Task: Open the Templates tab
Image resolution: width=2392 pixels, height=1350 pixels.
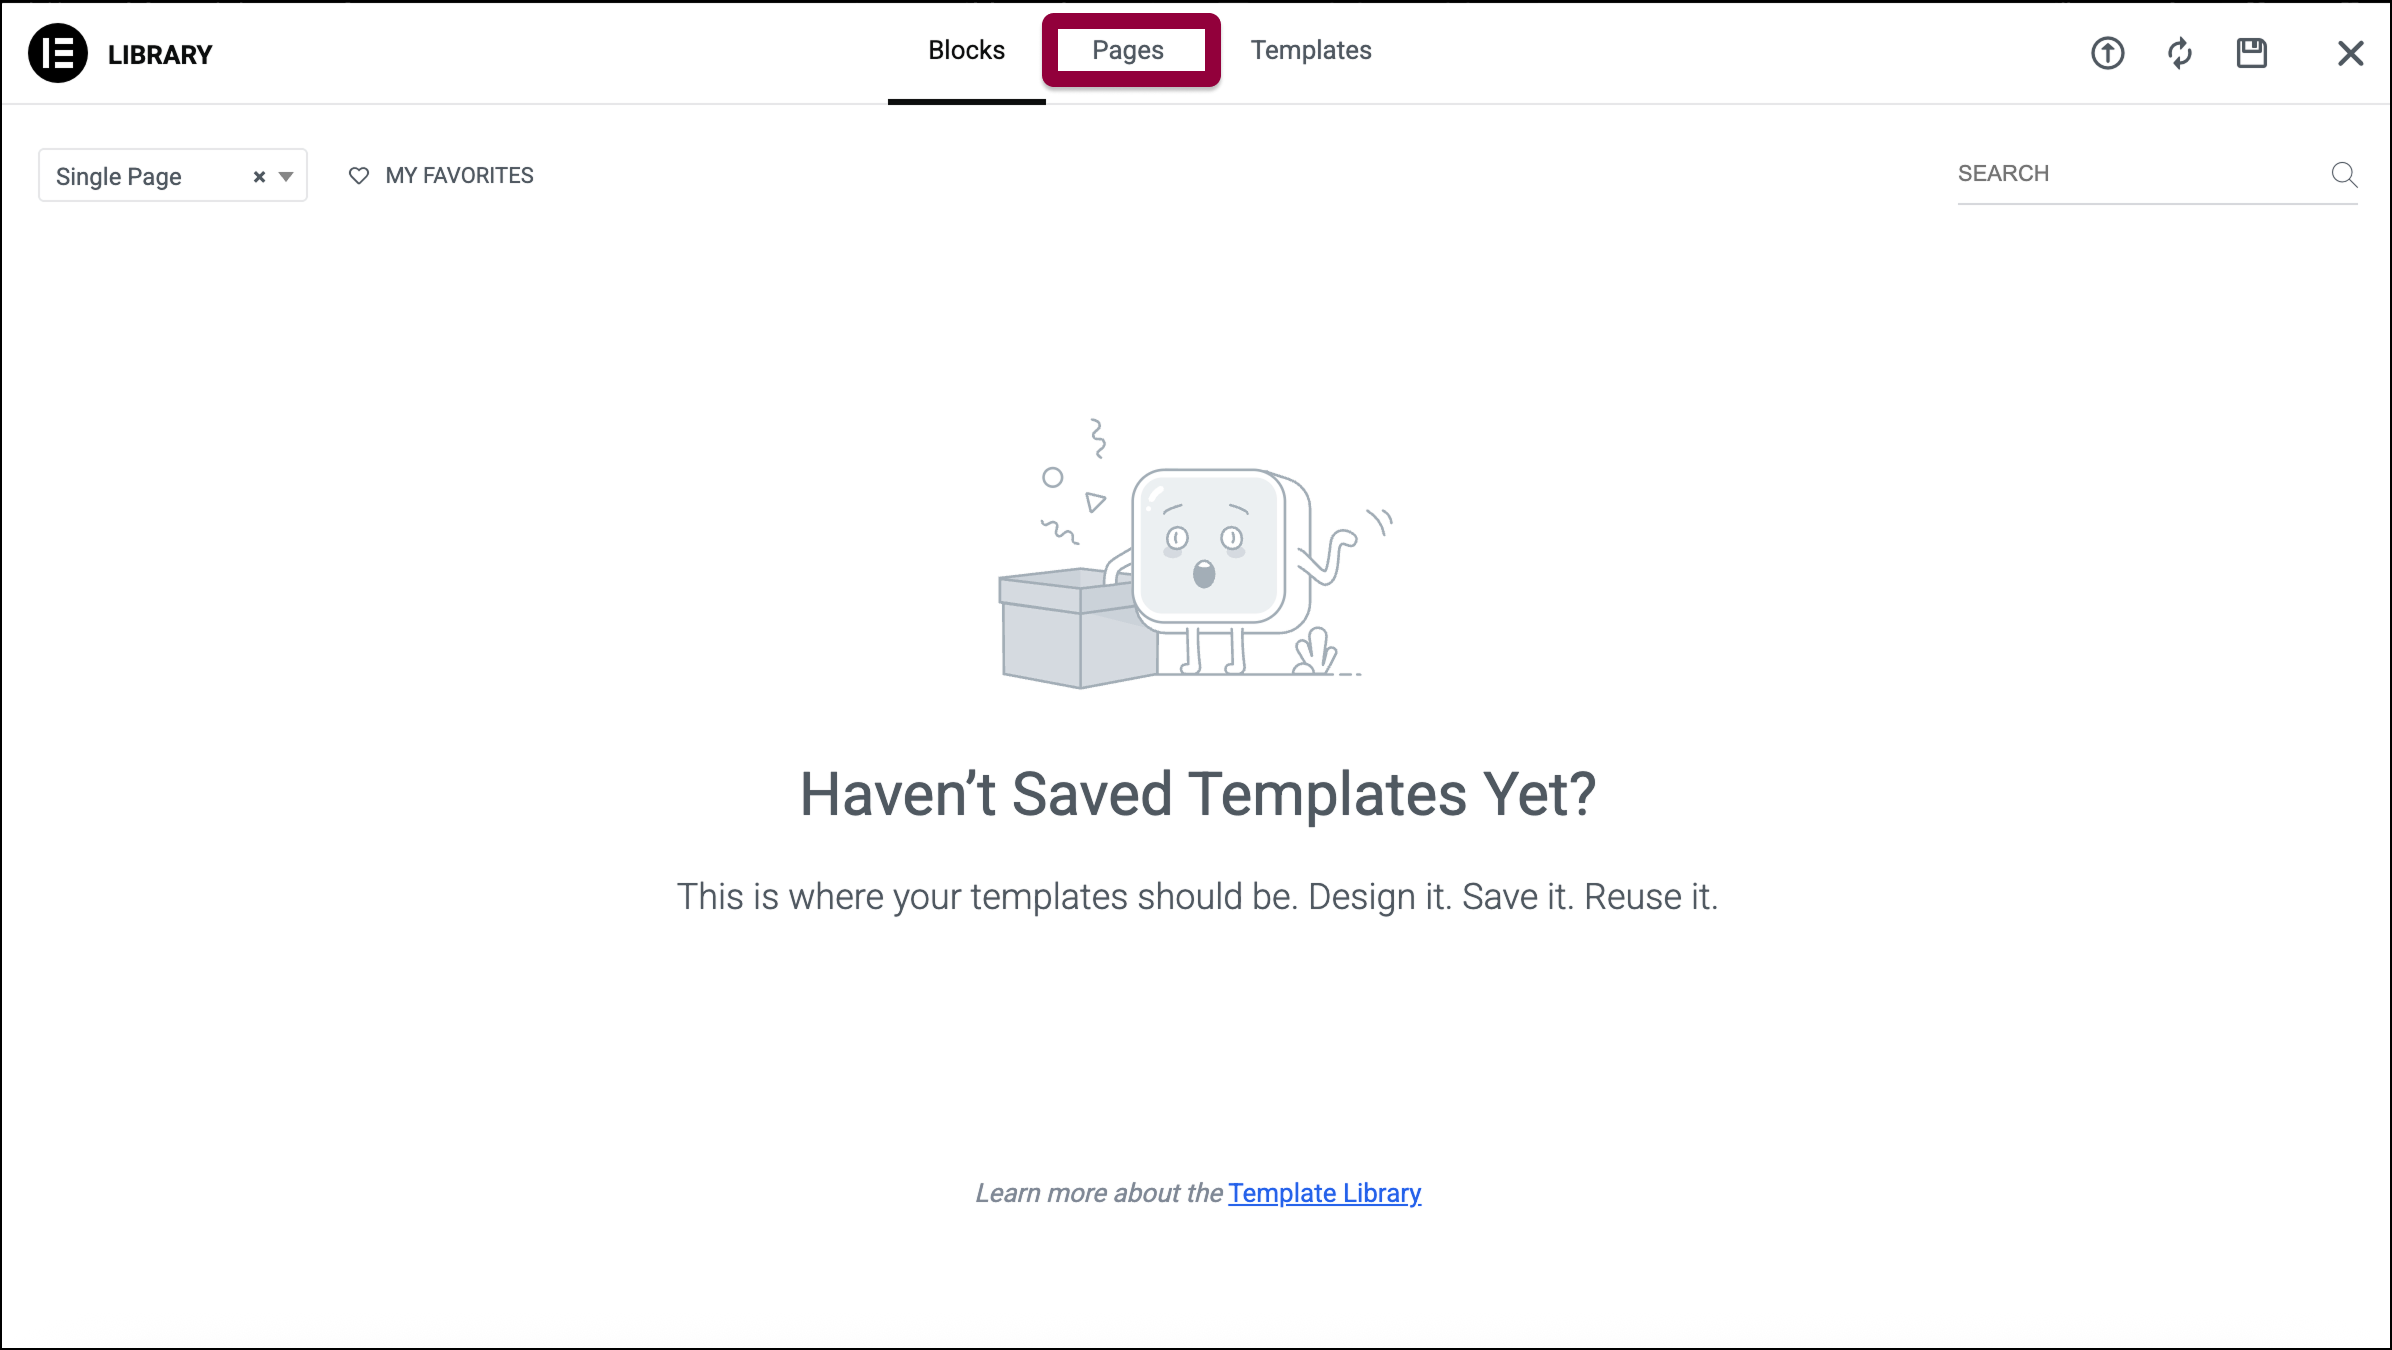Action: [x=1311, y=50]
